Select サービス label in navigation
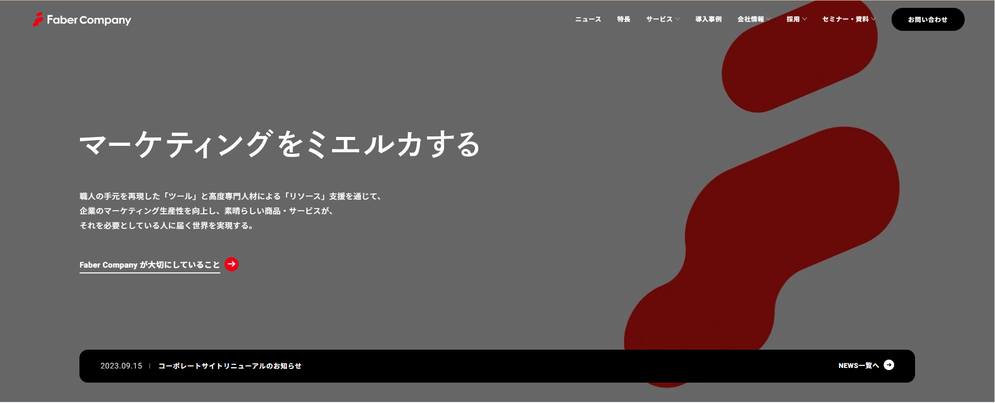The image size is (995, 403). pyautogui.click(x=658, y=19)
